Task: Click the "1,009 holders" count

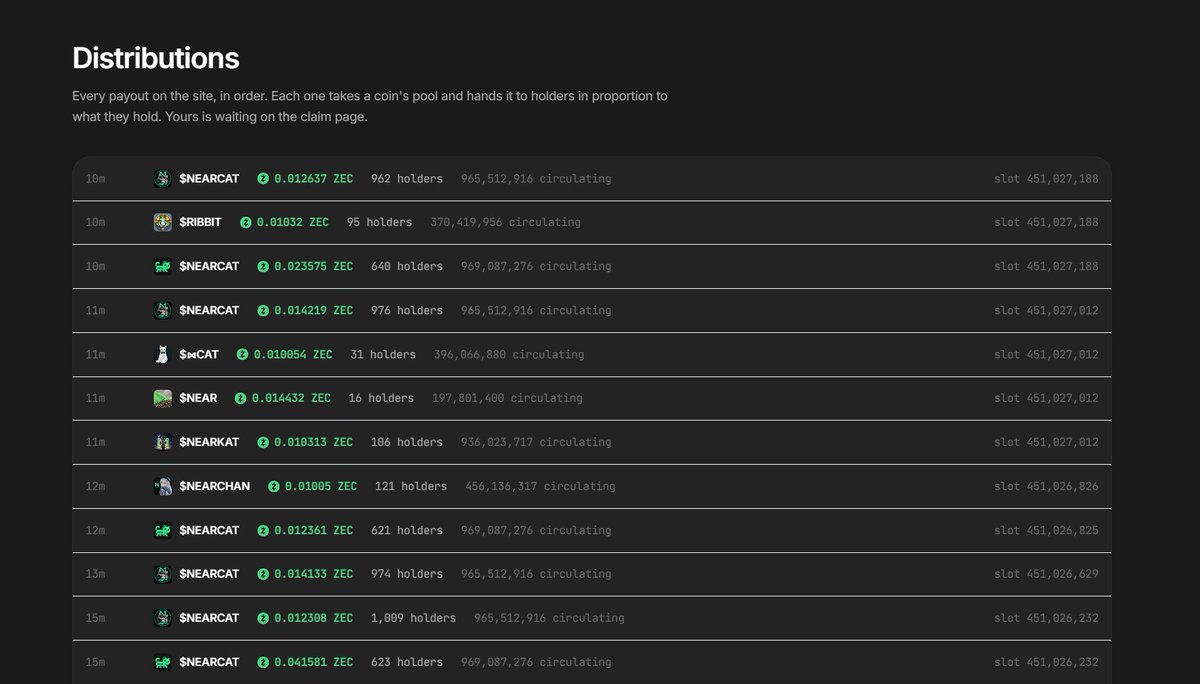Action: pyautogui.click(x=413, y=618)
